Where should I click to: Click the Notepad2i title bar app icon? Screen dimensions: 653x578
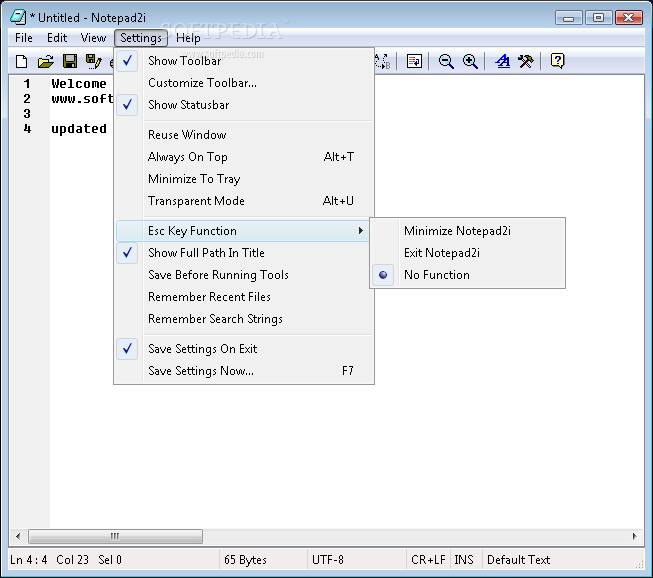[17, 17]
